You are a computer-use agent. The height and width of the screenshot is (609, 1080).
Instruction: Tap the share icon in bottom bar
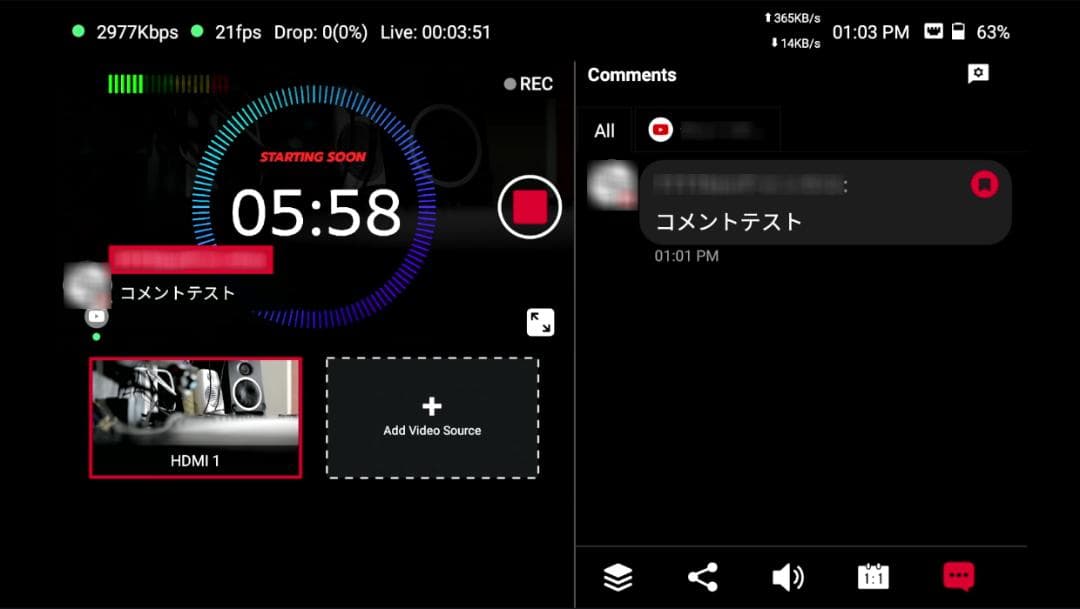click(x=703, y=576)
